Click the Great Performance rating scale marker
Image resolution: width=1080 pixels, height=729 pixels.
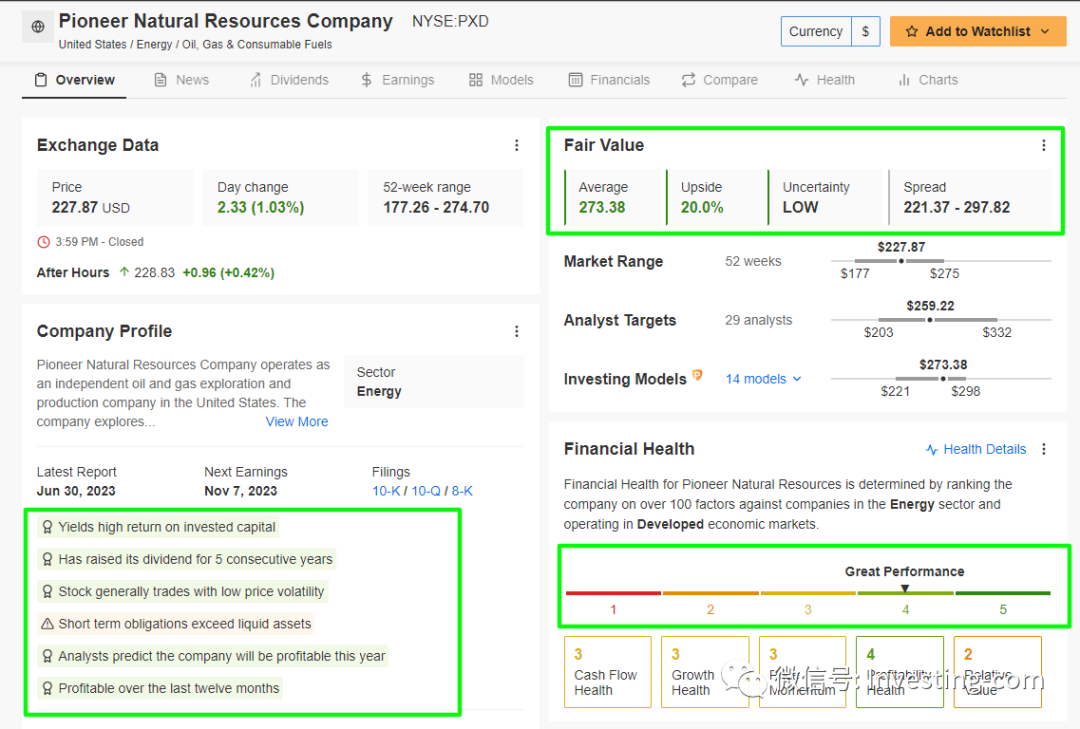point(905,588)
